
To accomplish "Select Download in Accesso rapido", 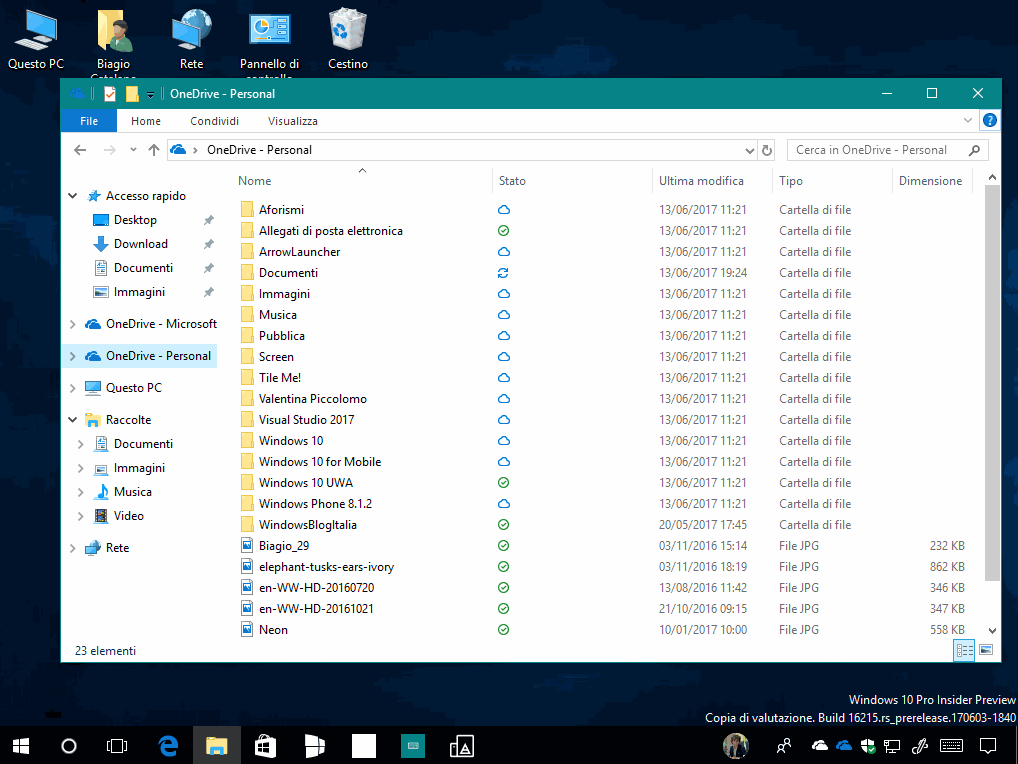I will click(140, 243).
